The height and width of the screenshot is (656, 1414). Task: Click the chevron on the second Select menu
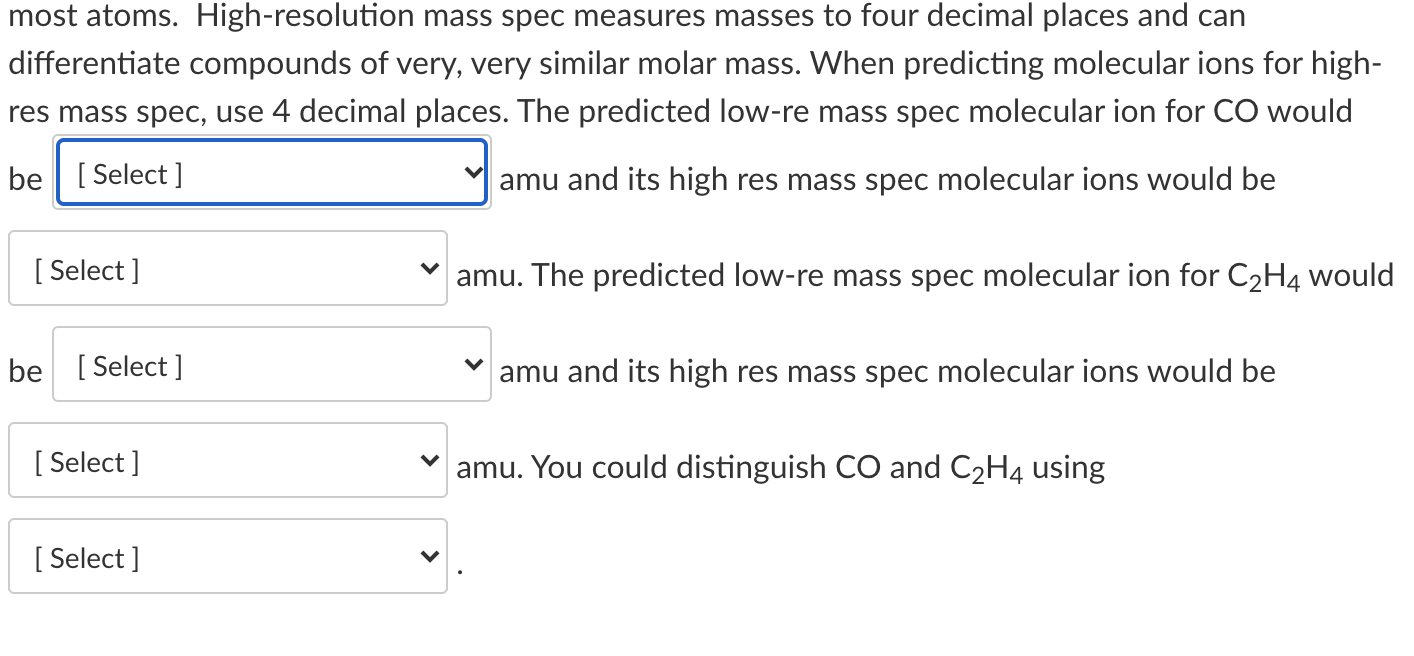click(x=430, y=268)
